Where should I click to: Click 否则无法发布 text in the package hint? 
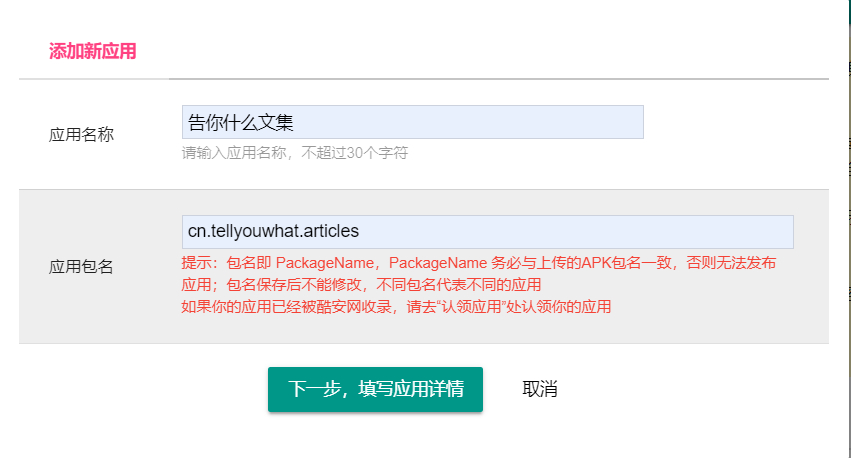coord(731,263)
